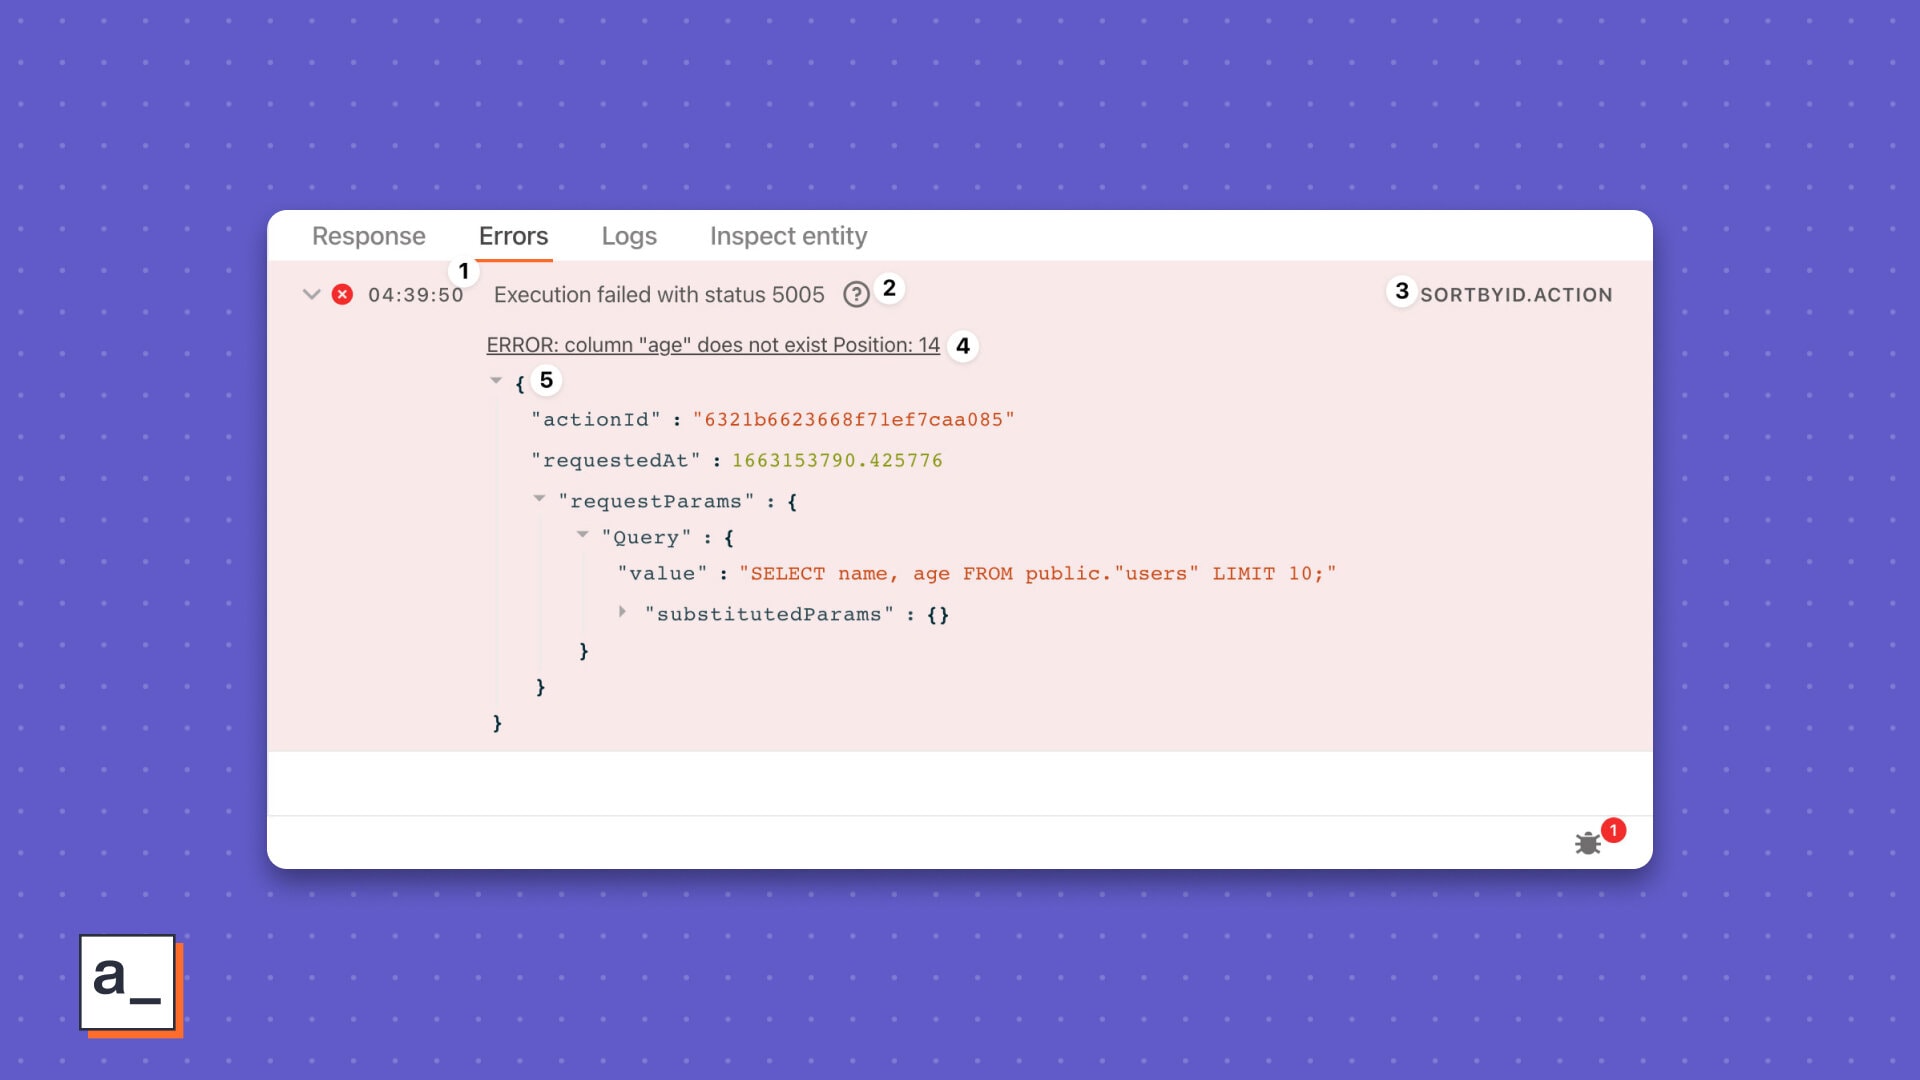
Task: Open the column age does not exist link
Action: coord(713,345)
